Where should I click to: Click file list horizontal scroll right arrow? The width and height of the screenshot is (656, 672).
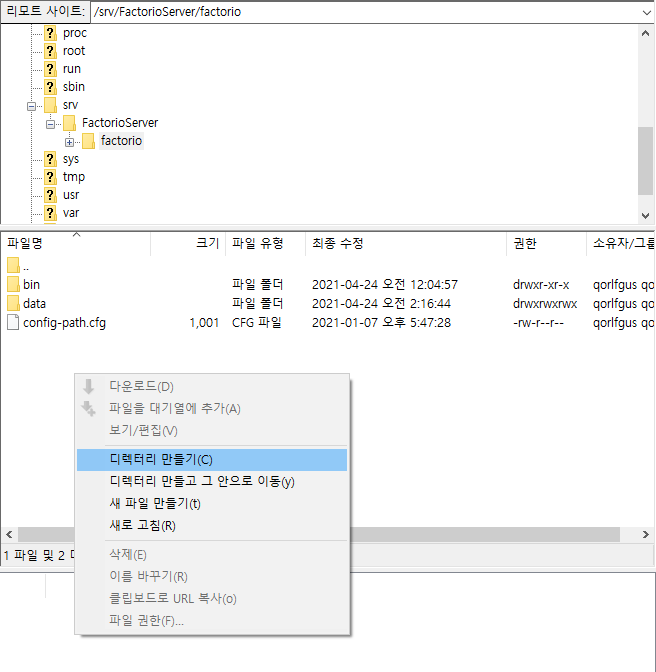[645, 534]
